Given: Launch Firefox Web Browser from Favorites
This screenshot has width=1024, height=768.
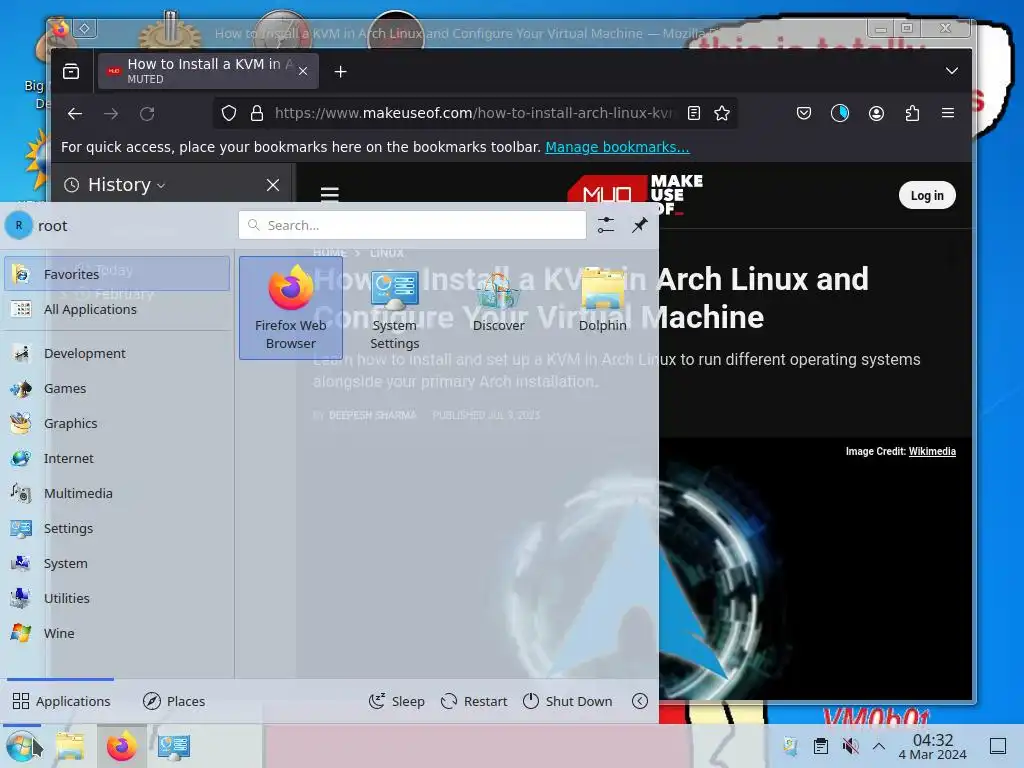Looking at the screenshot, I should [x=291, y=308].
